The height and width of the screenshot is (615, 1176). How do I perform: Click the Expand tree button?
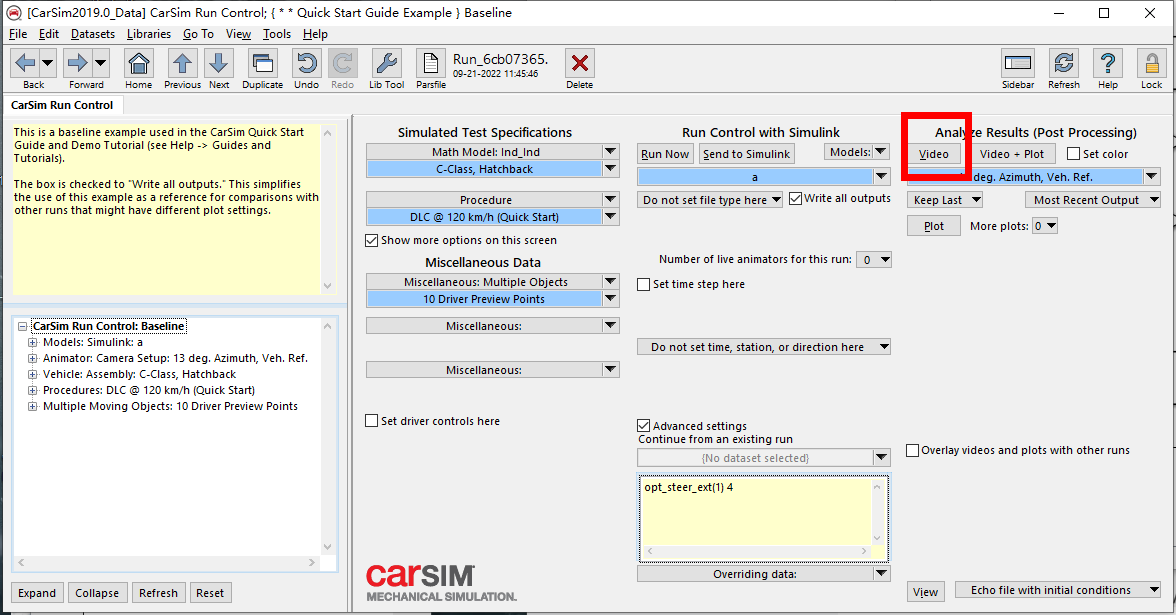click(37, 592)
